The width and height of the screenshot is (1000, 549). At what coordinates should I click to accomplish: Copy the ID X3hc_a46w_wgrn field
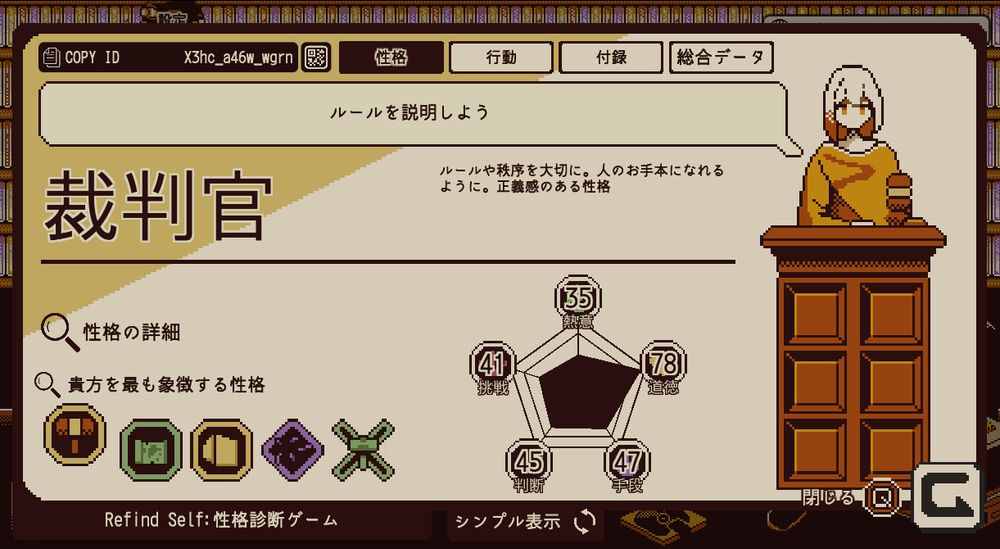tap(168, 57)
